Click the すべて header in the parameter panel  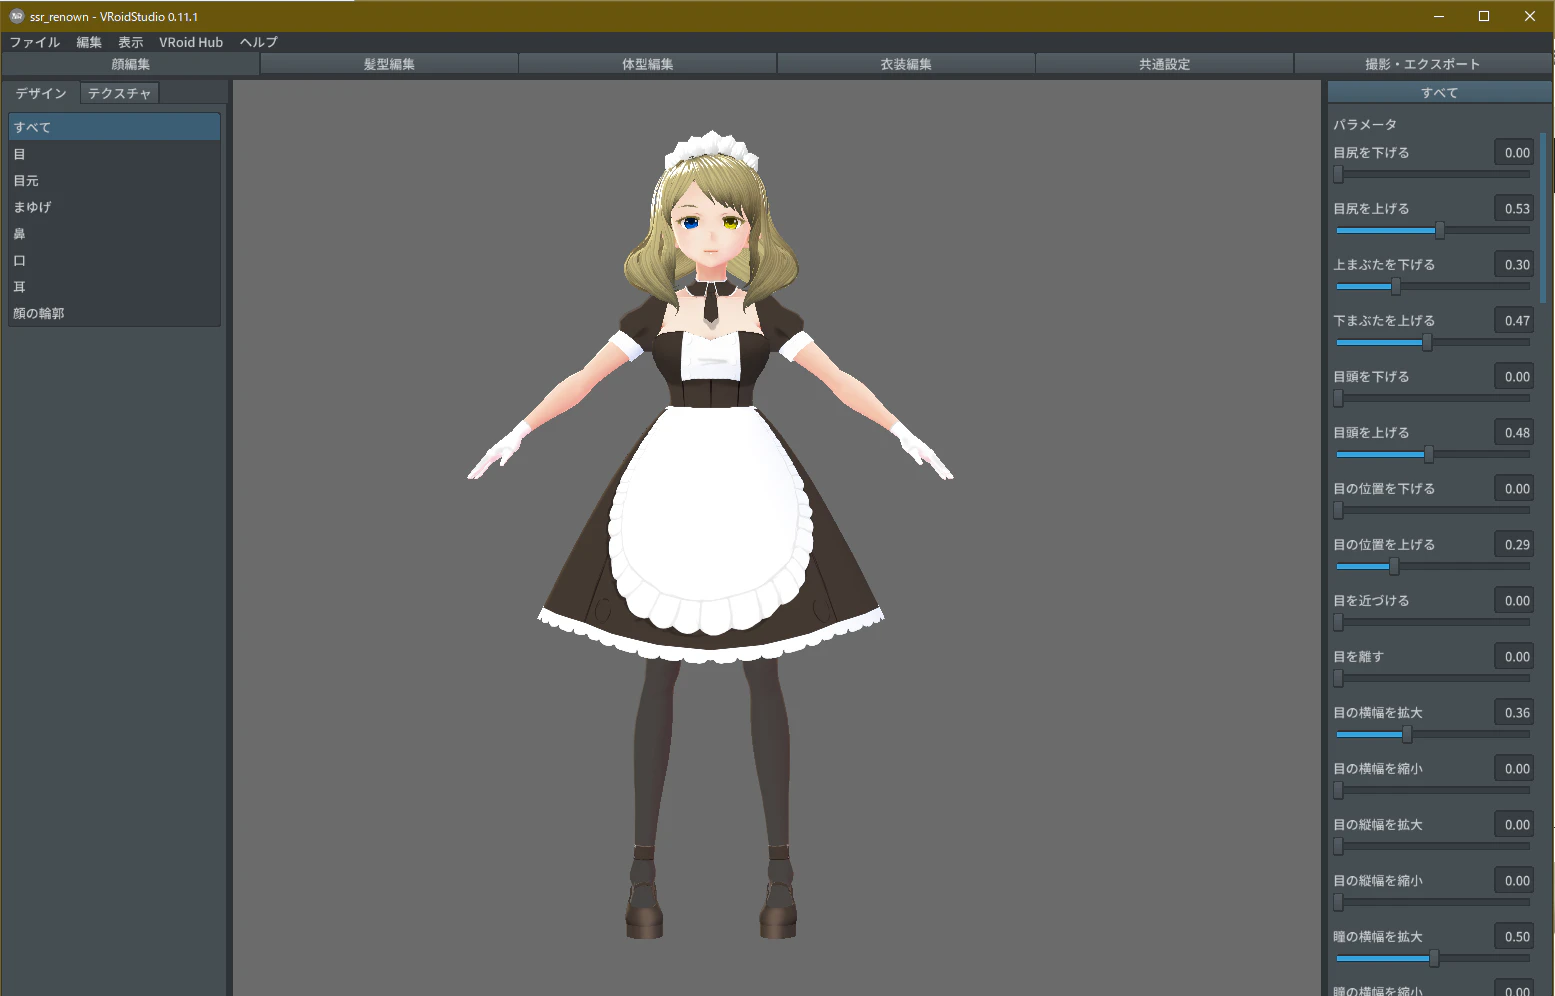pyautogui.click(x=1439, y=92)
